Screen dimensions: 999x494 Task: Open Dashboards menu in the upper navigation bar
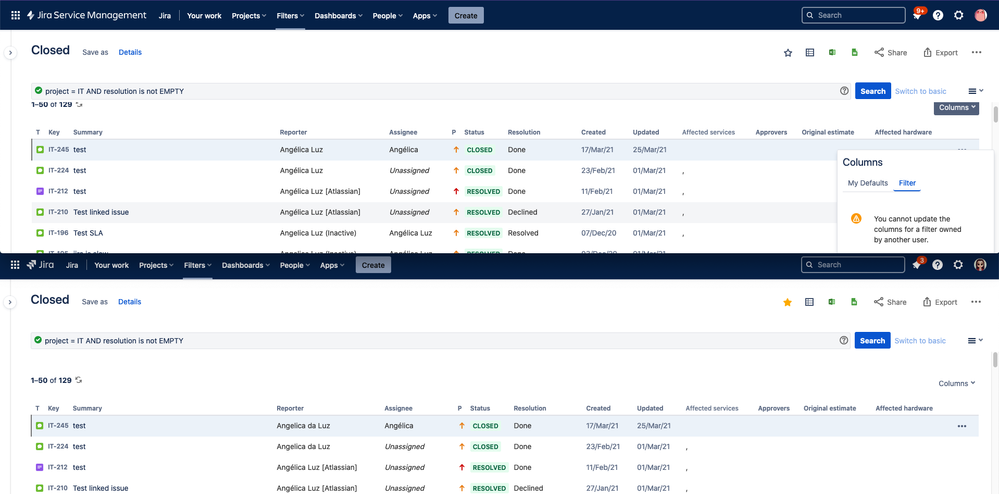click(338, 15)
